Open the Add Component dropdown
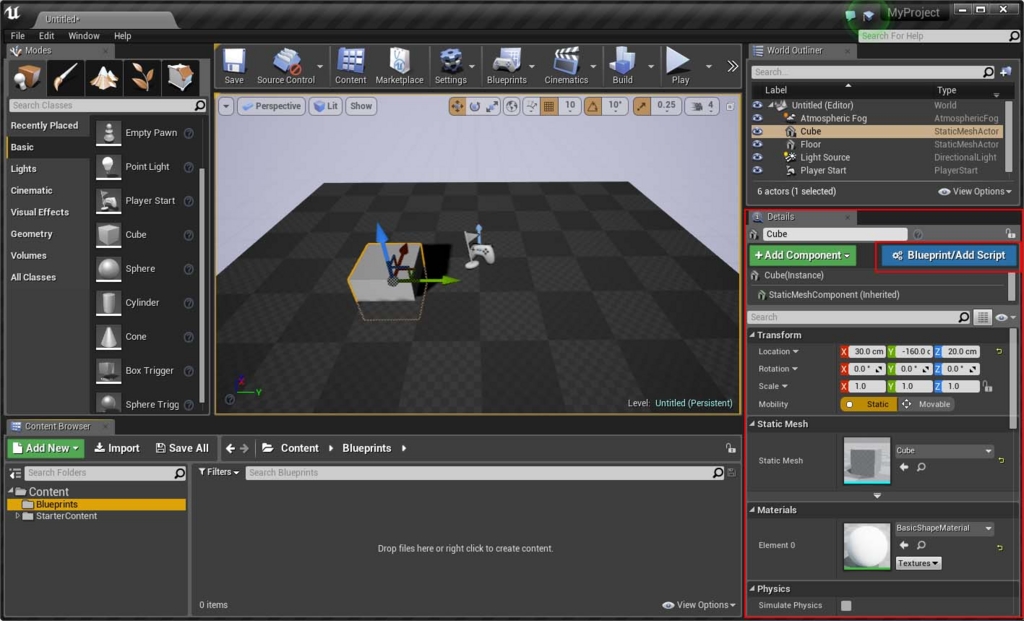The width and height of the screenshot is (1024, 621). click(x=803, y=255)
